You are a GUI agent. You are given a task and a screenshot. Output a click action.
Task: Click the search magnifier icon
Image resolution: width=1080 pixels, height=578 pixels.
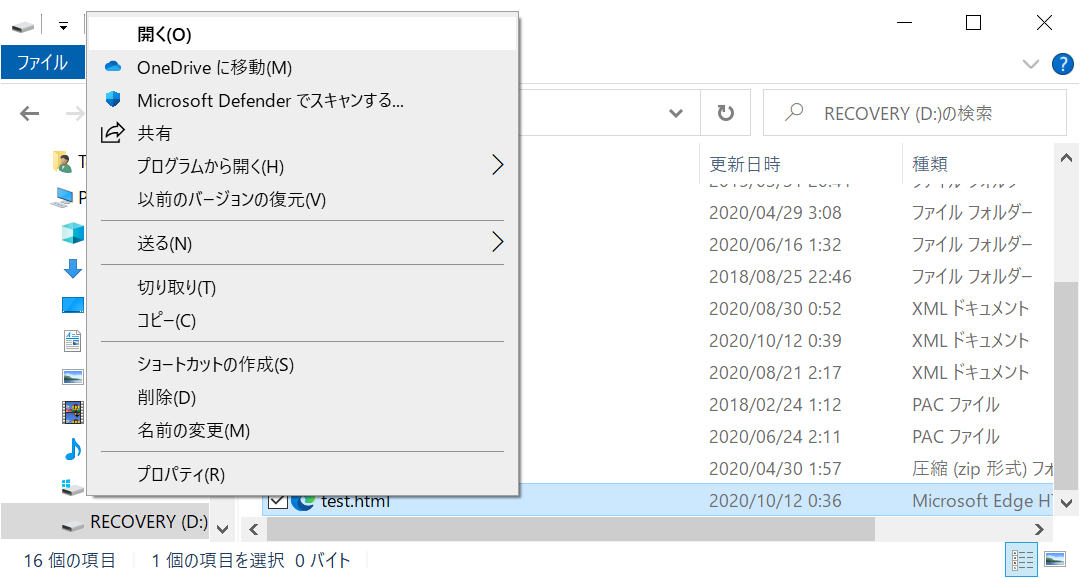(x=794, y=112)
